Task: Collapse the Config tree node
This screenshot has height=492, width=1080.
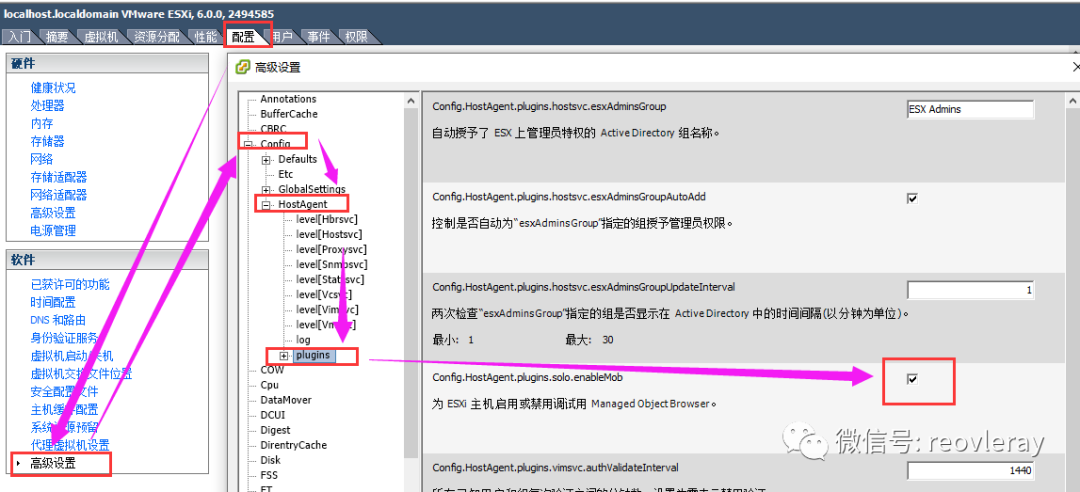Action: click(x=248, y=144)
